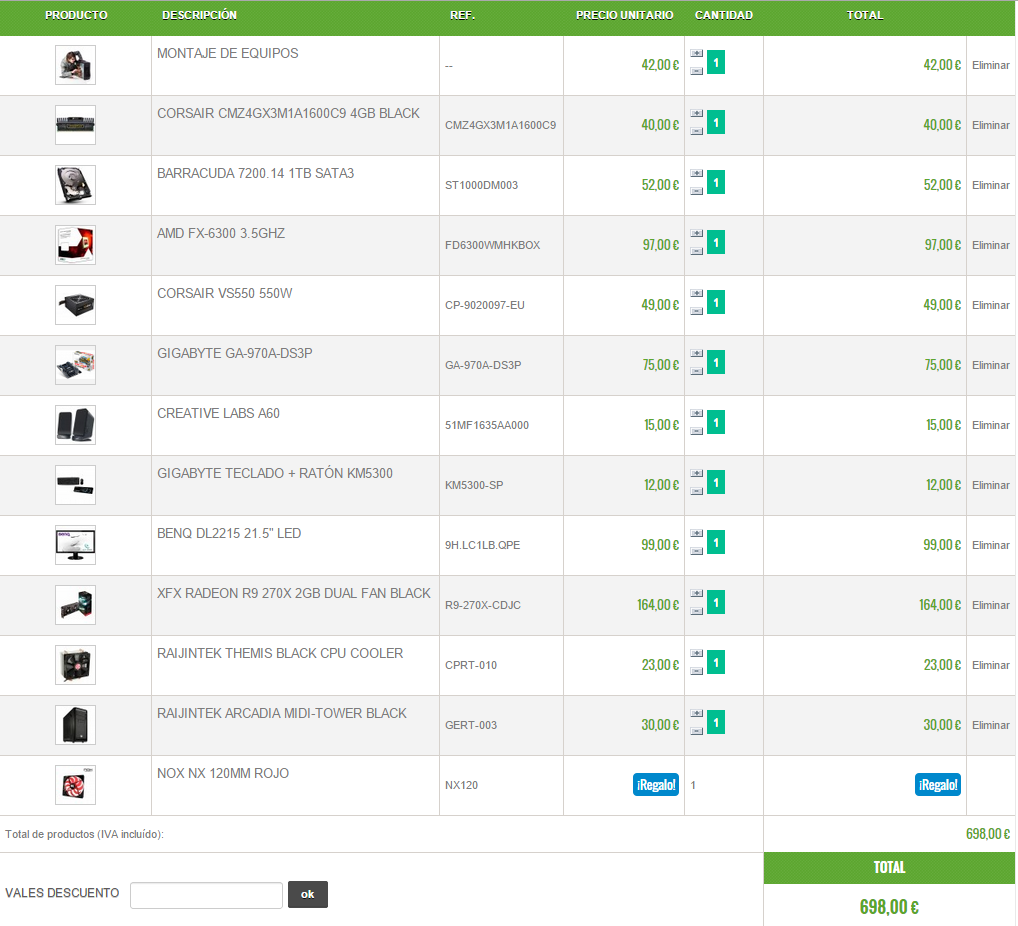Add one more RAIJINTEK THEMIS CPU cooler
The height and width of the screenshot is (926, 1018).
[697, 653]
